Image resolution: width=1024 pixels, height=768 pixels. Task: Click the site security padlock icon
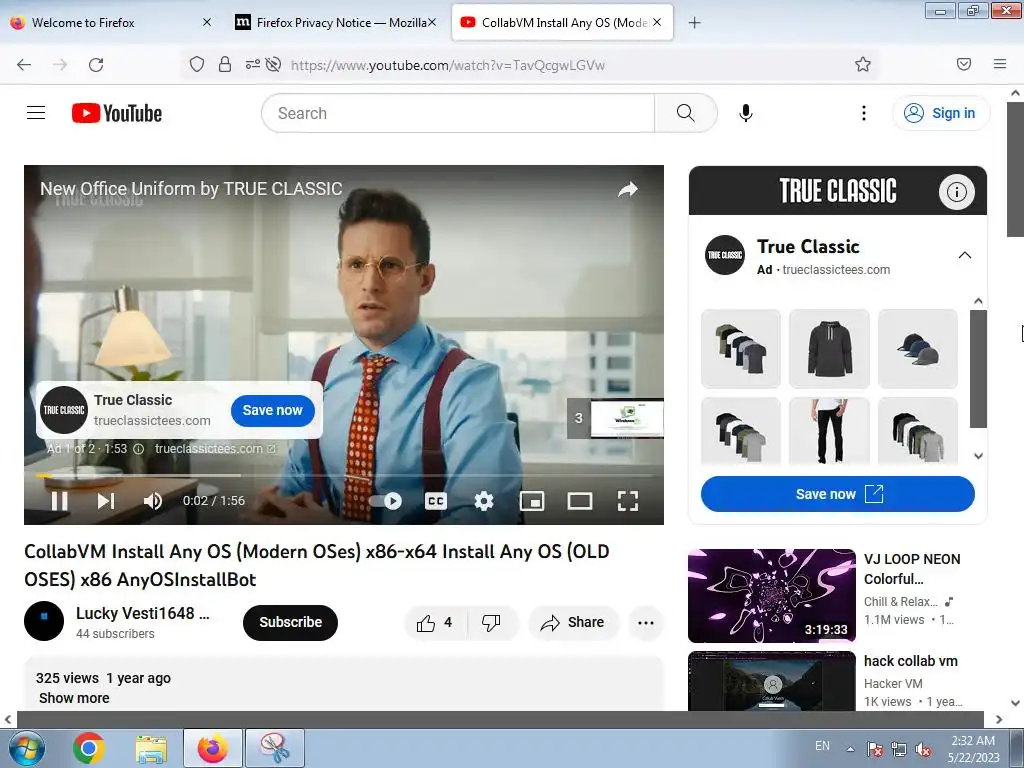[x=225, y=64]
